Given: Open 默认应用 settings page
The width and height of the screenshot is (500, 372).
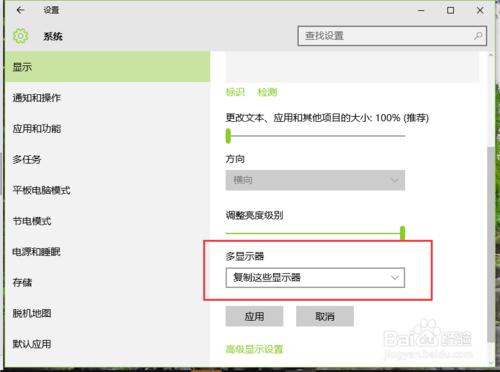Looking at the screenshot, I should click(x=108, y=344).
